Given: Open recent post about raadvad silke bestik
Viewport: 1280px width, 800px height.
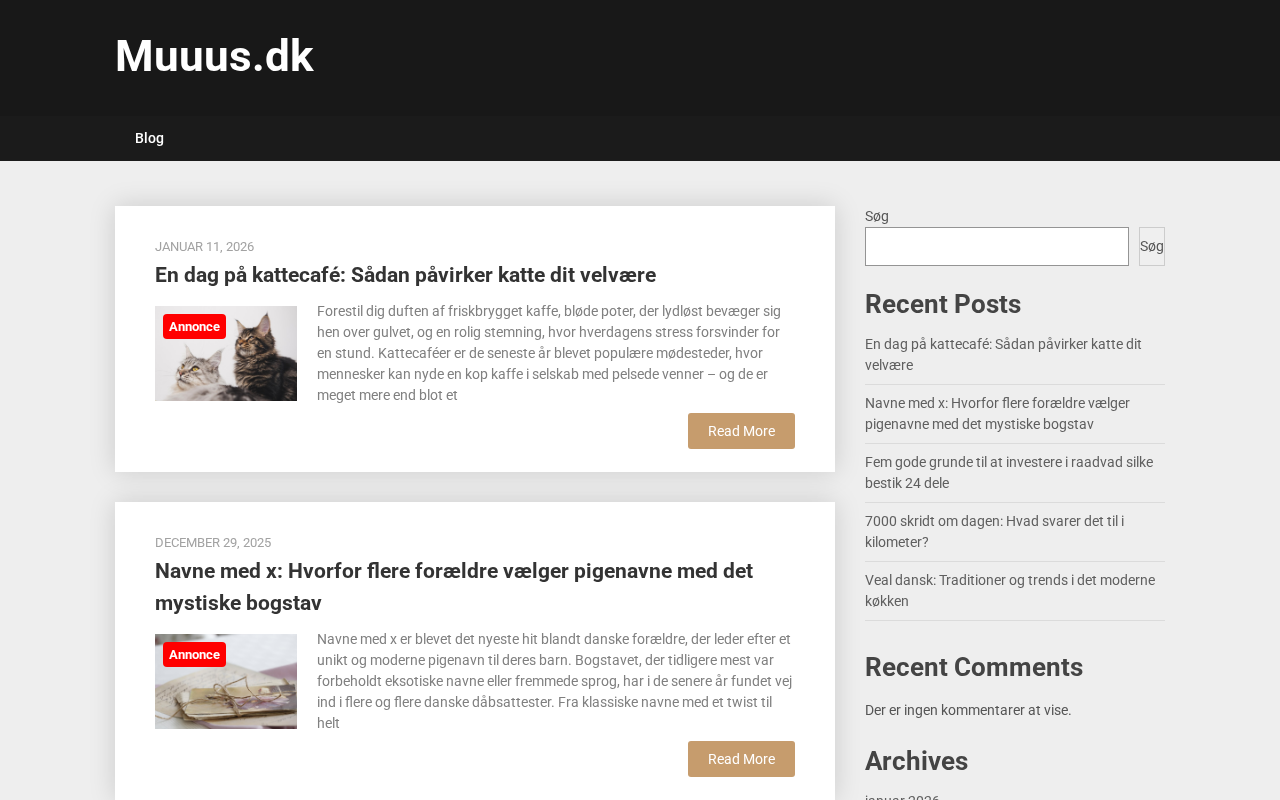Looking at the screenshot, I should (x=1009, y=472).
